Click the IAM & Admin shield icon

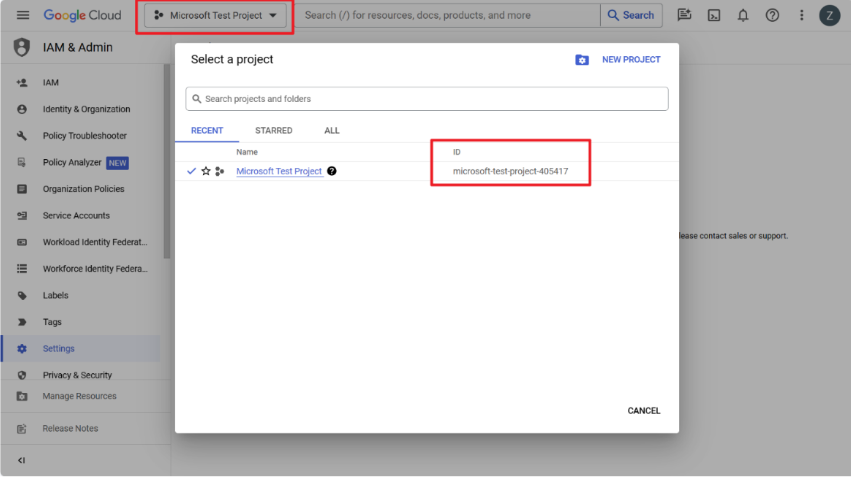(x=22, y=47)
